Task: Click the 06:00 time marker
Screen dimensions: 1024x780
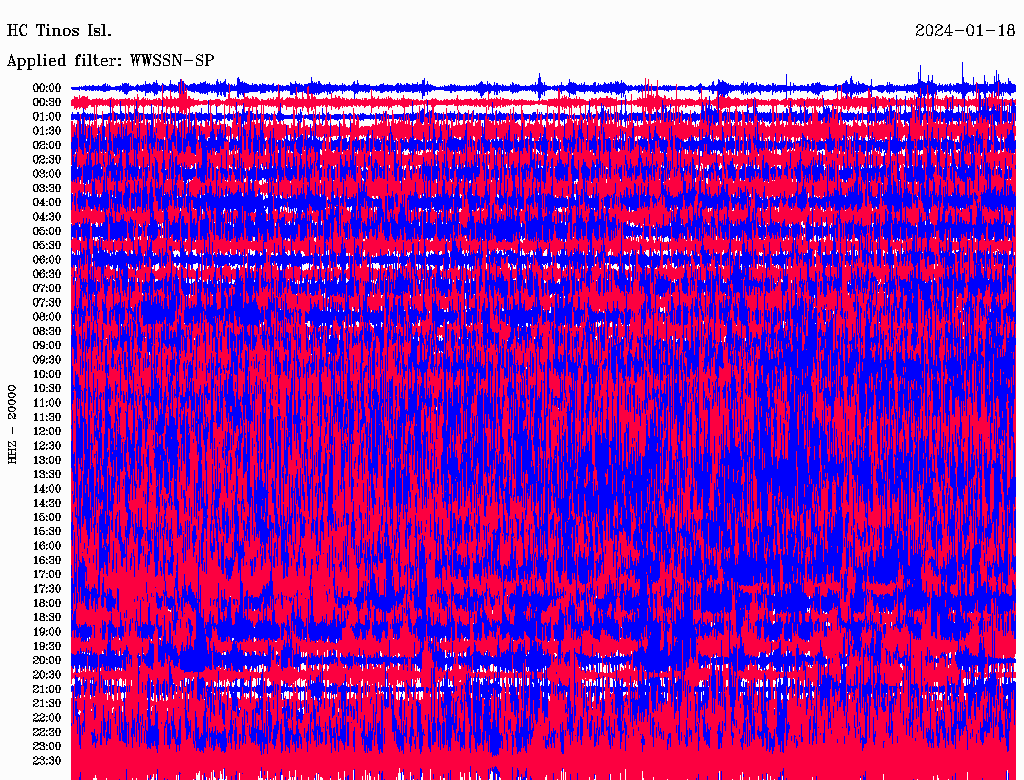Action: click(x=47, y=260)
